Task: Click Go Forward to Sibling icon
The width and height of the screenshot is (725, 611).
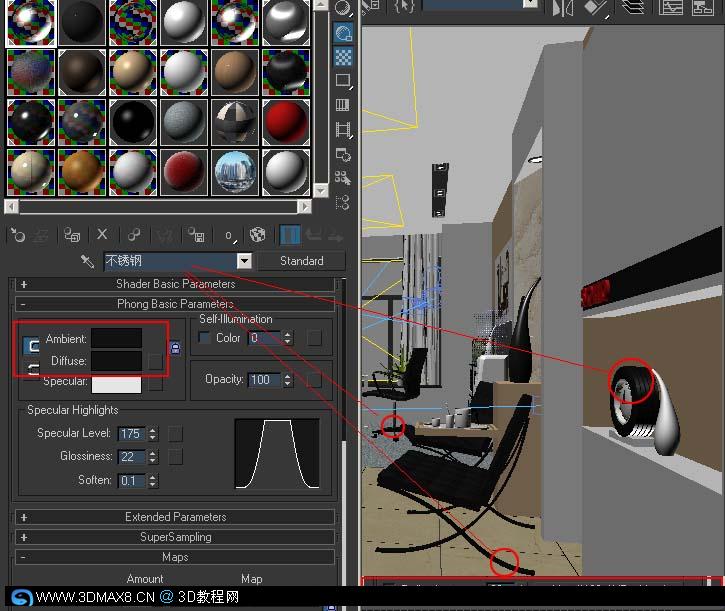Action: click(336, 236)
